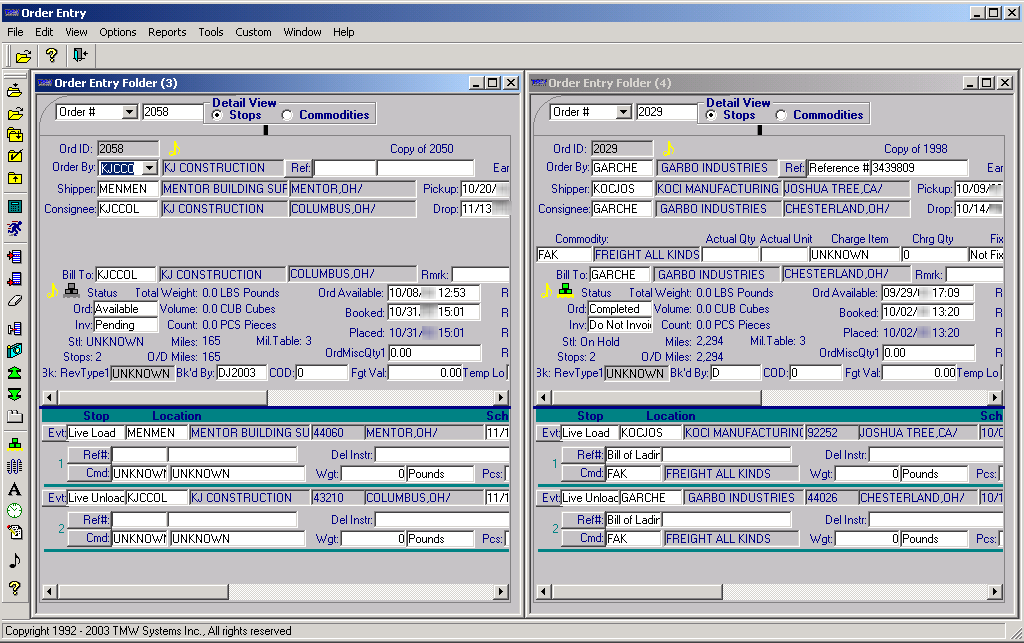Image resolution: width=1024 pixels, height=643 pixels.
Task: Open the Custom menu
Action: pyautogui.click(x=253, y=32)
